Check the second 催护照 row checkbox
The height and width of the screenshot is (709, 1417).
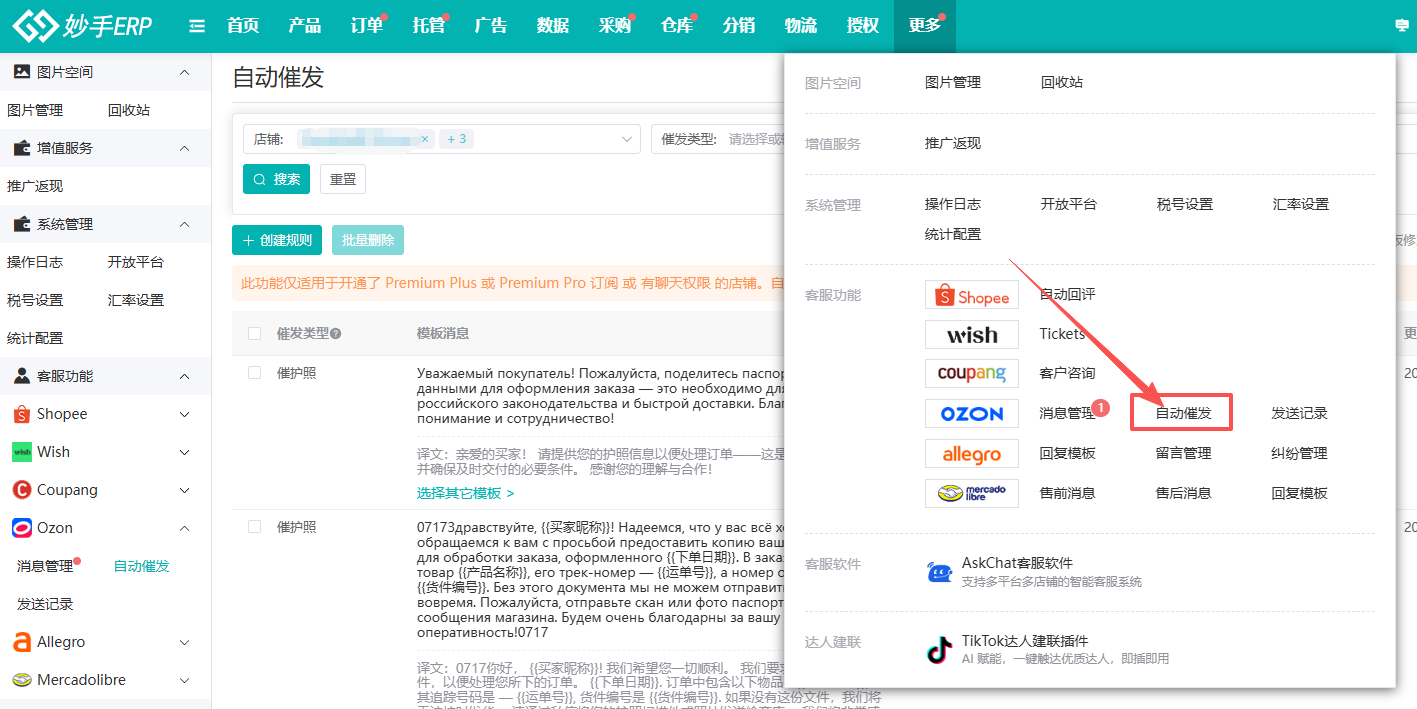254,526
